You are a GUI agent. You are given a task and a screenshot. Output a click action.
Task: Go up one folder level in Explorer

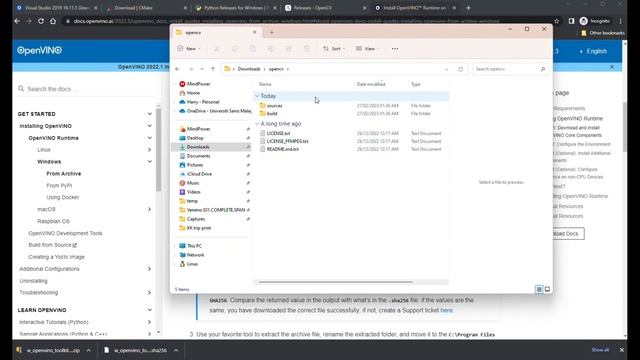click(213, 69)
